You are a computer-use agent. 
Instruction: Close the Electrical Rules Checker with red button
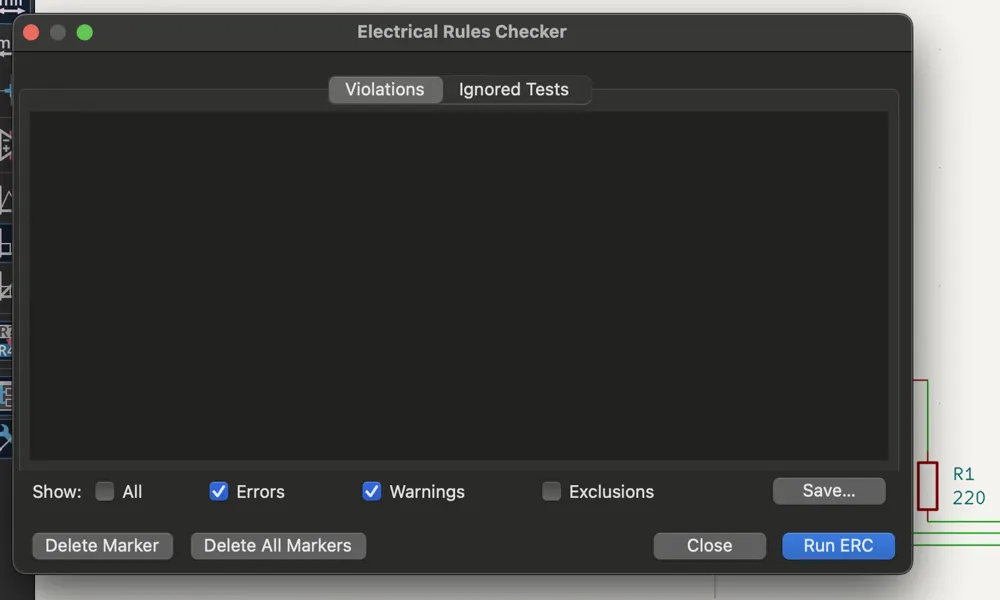(x=31, y=32)
